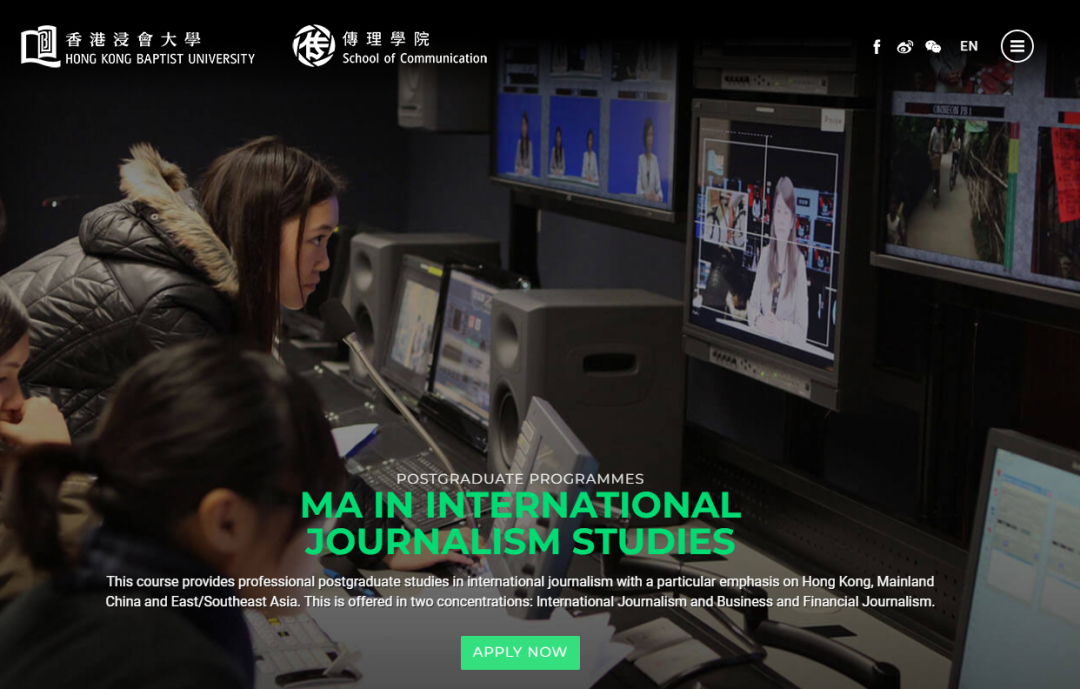Open the WeChat icon link
The height and width of the screenshot is (689, 1080).
933,46
